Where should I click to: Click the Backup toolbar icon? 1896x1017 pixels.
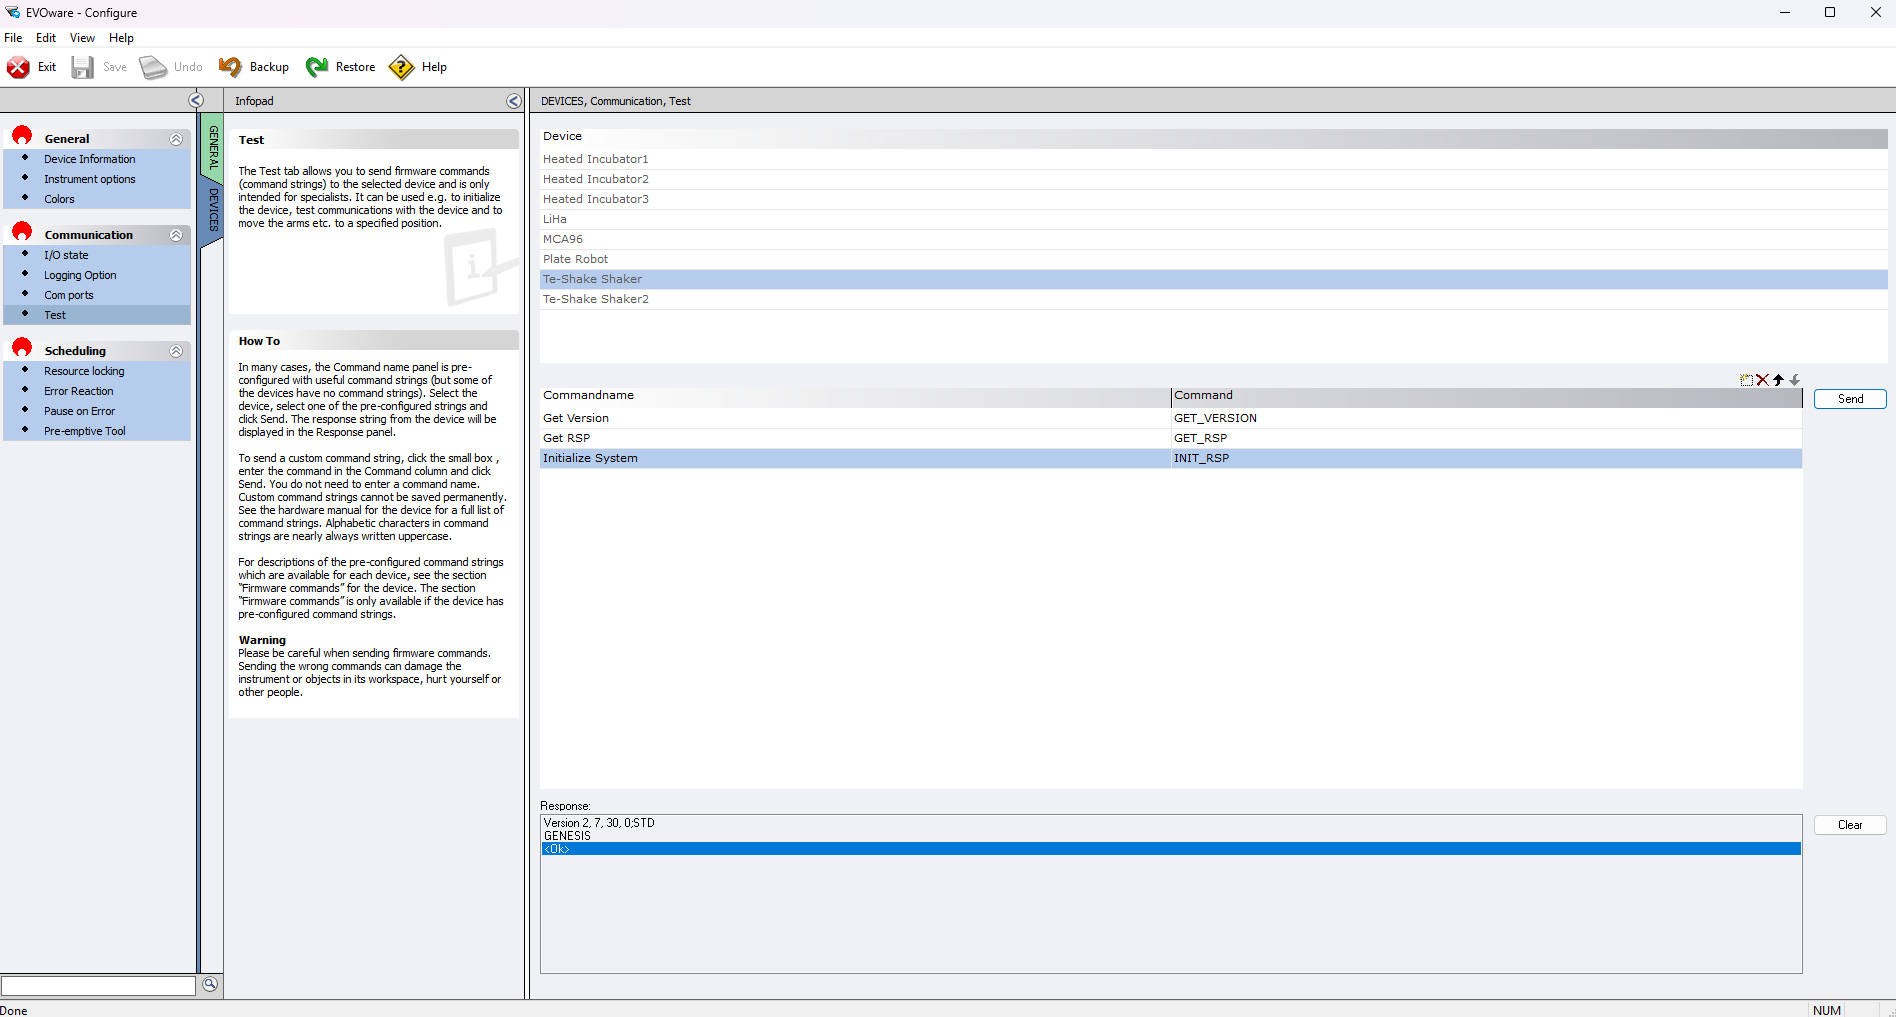pyautogui.click(x=230, y=67)
